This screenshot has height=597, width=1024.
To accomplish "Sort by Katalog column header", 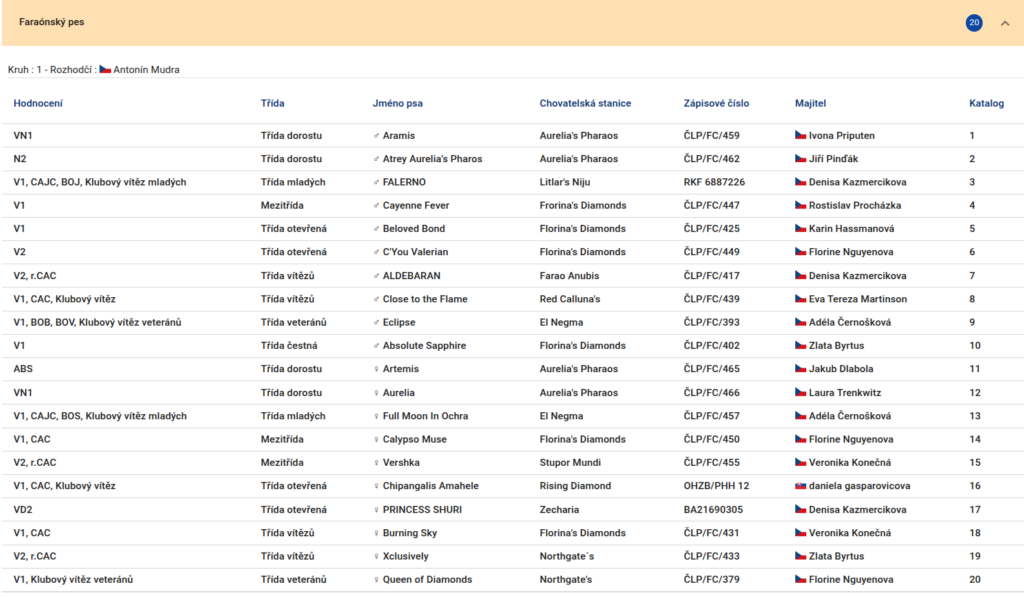I will (986, 103).
